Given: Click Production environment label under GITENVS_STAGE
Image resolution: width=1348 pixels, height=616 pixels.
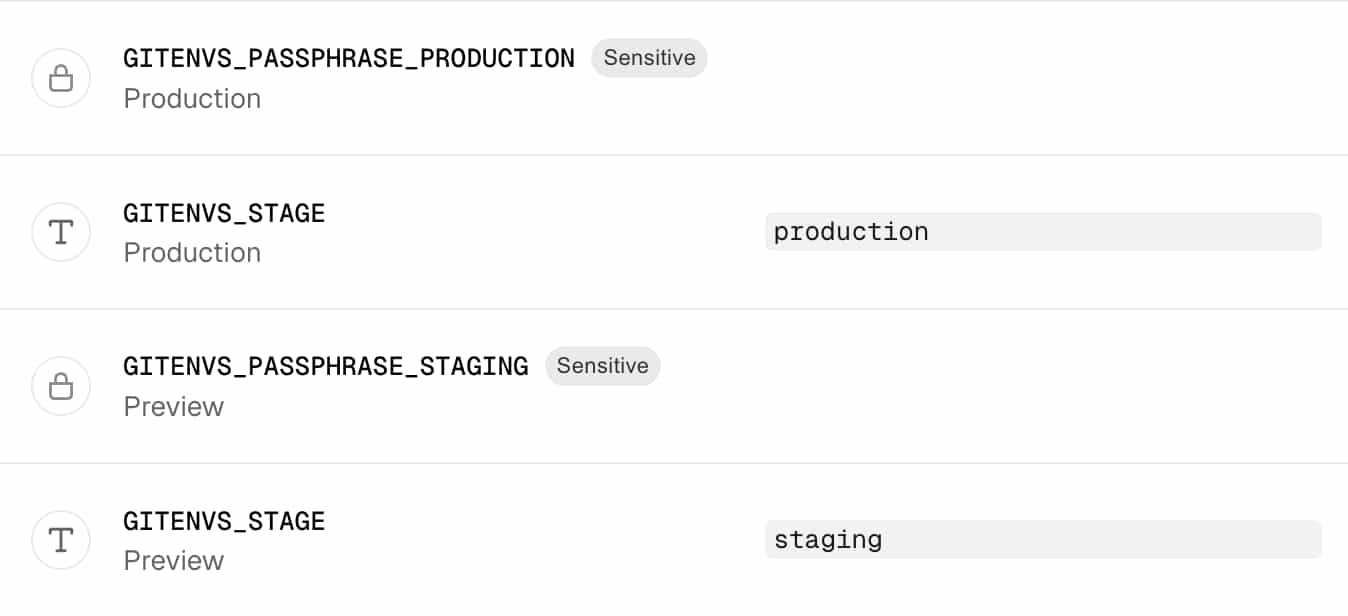Looking at the screenshot, I should coord(192,253).
